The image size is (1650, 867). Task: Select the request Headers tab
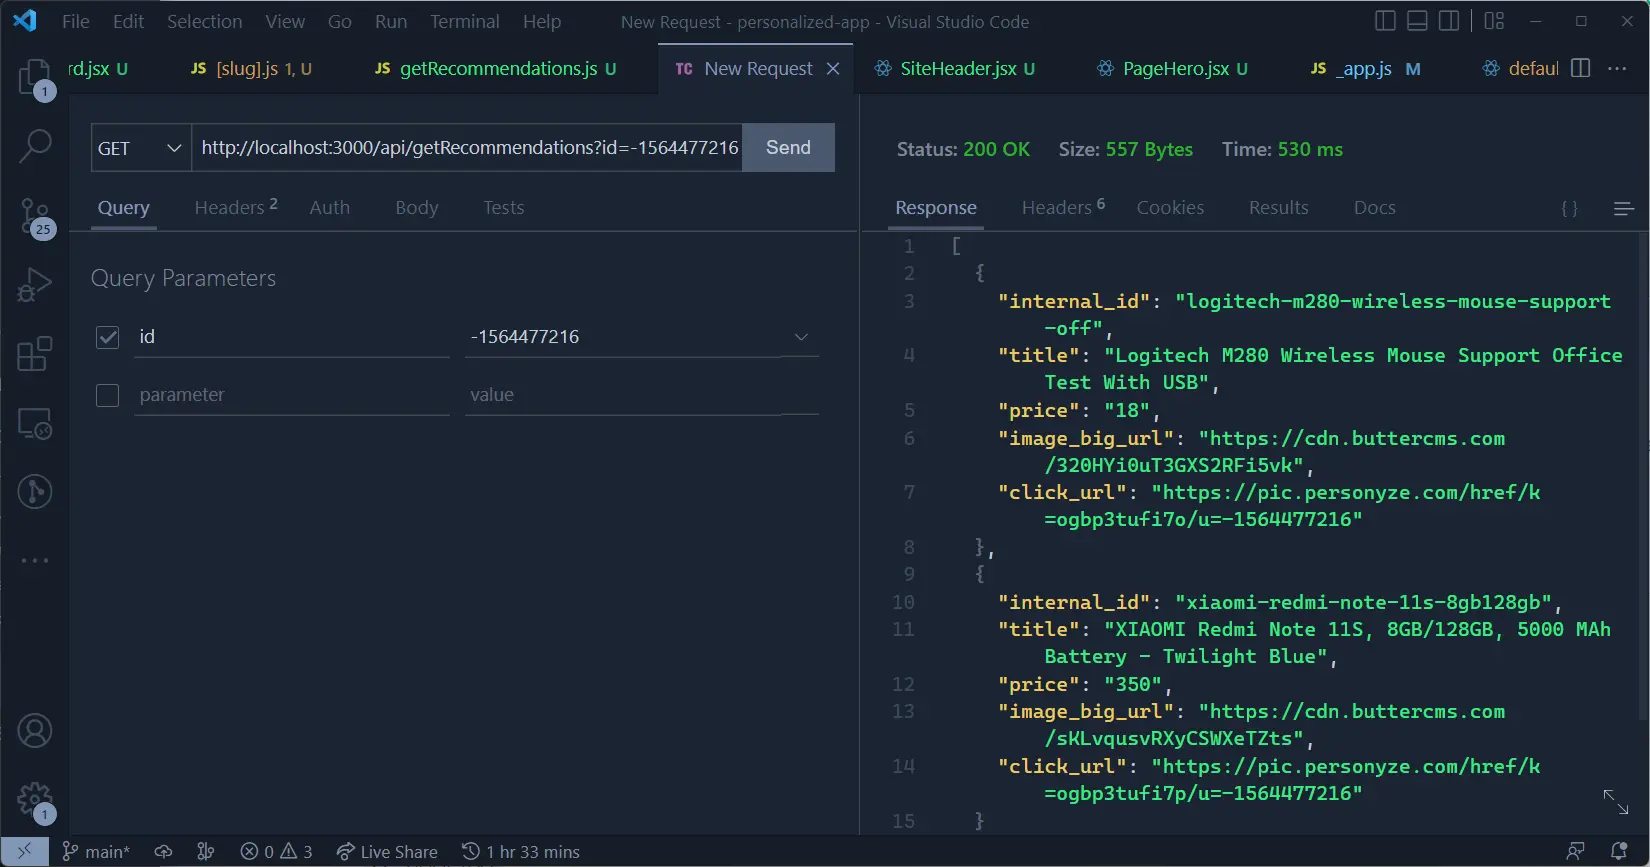[236, 207]
